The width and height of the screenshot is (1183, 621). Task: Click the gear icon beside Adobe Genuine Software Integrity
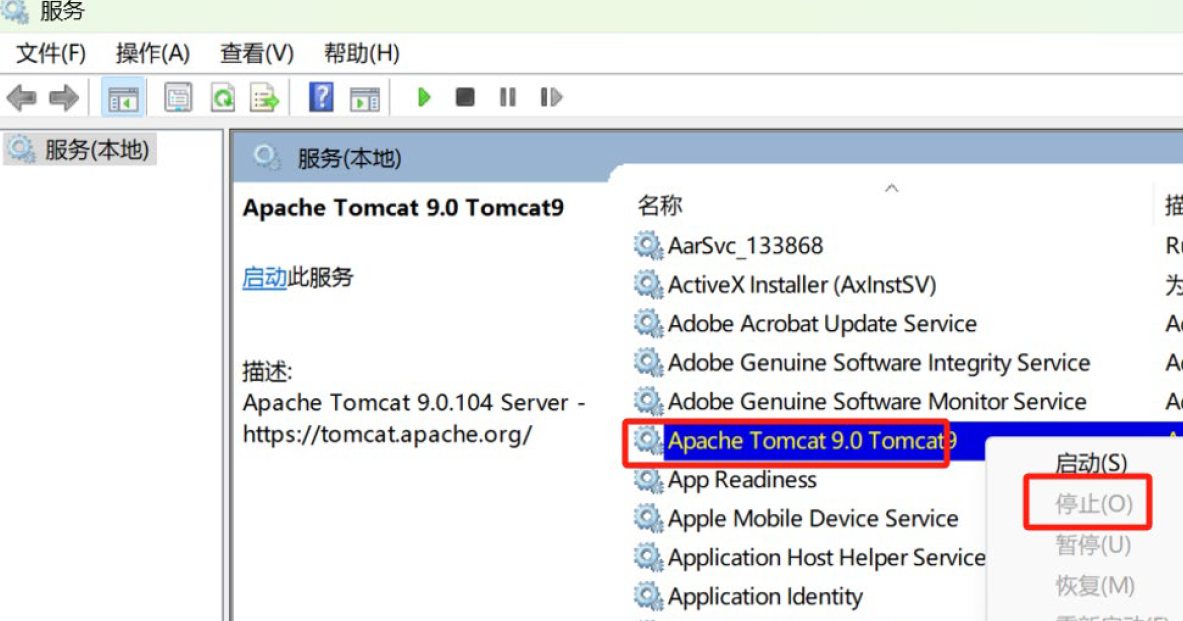coord(647,363)
